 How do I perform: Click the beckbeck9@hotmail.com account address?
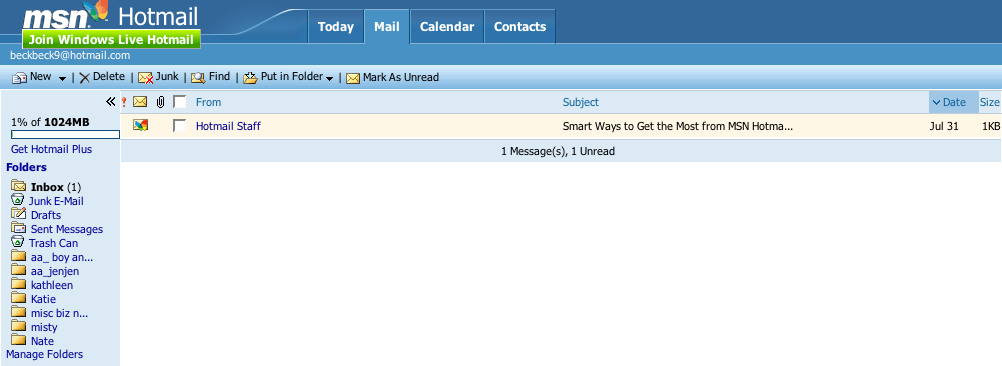(70, 56)
